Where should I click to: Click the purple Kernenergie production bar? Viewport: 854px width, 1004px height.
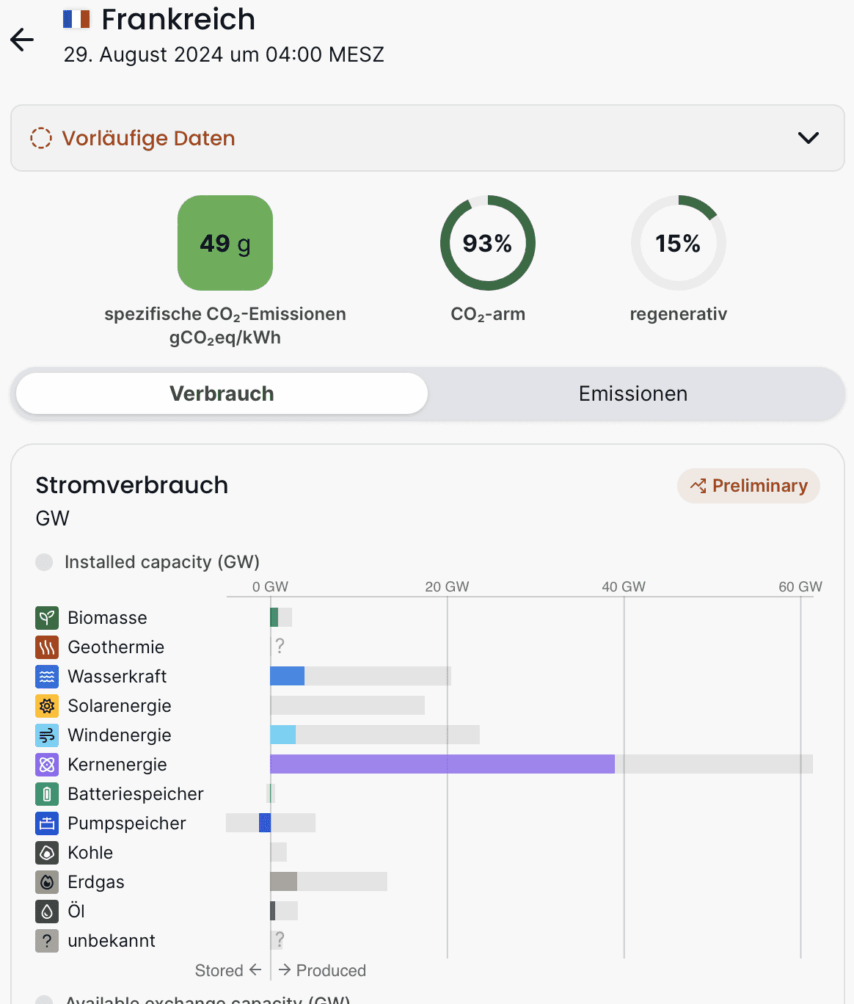(x=442, y=765)
